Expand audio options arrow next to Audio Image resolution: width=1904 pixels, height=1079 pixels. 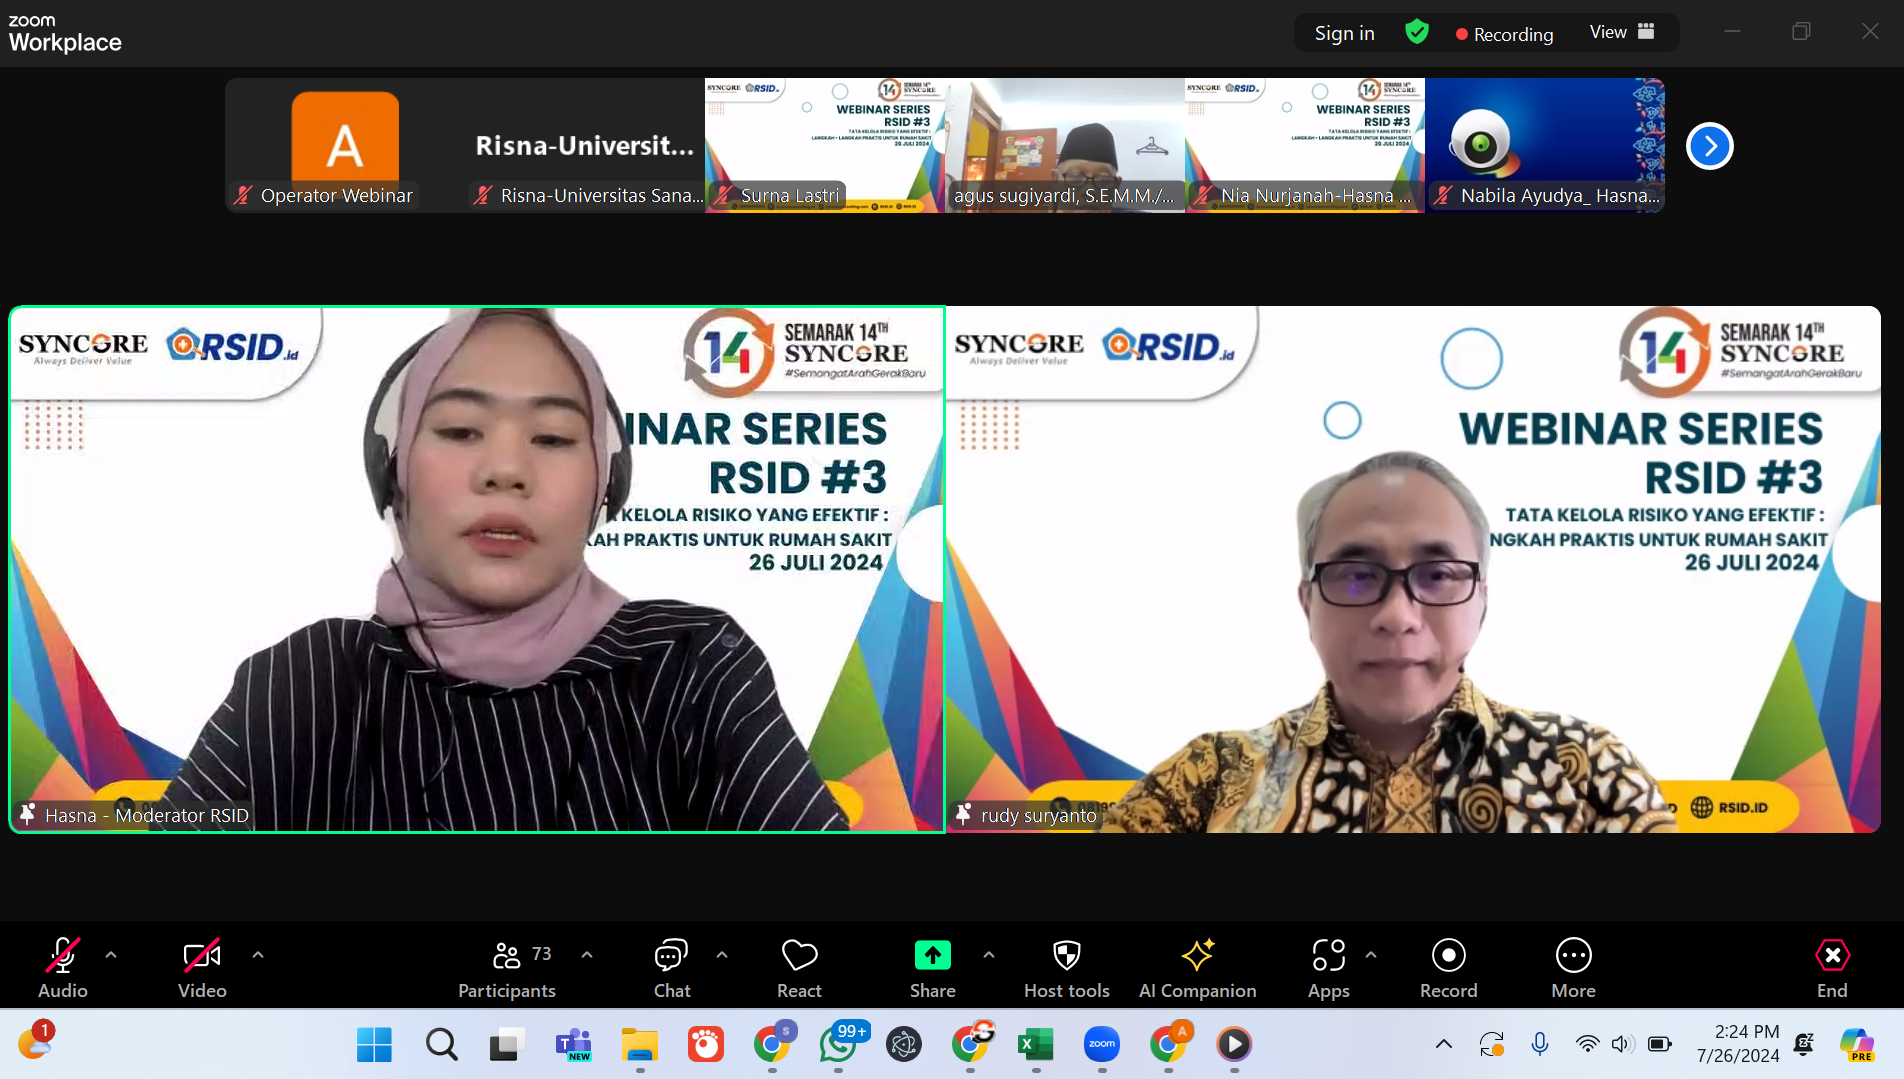[111, 955]
